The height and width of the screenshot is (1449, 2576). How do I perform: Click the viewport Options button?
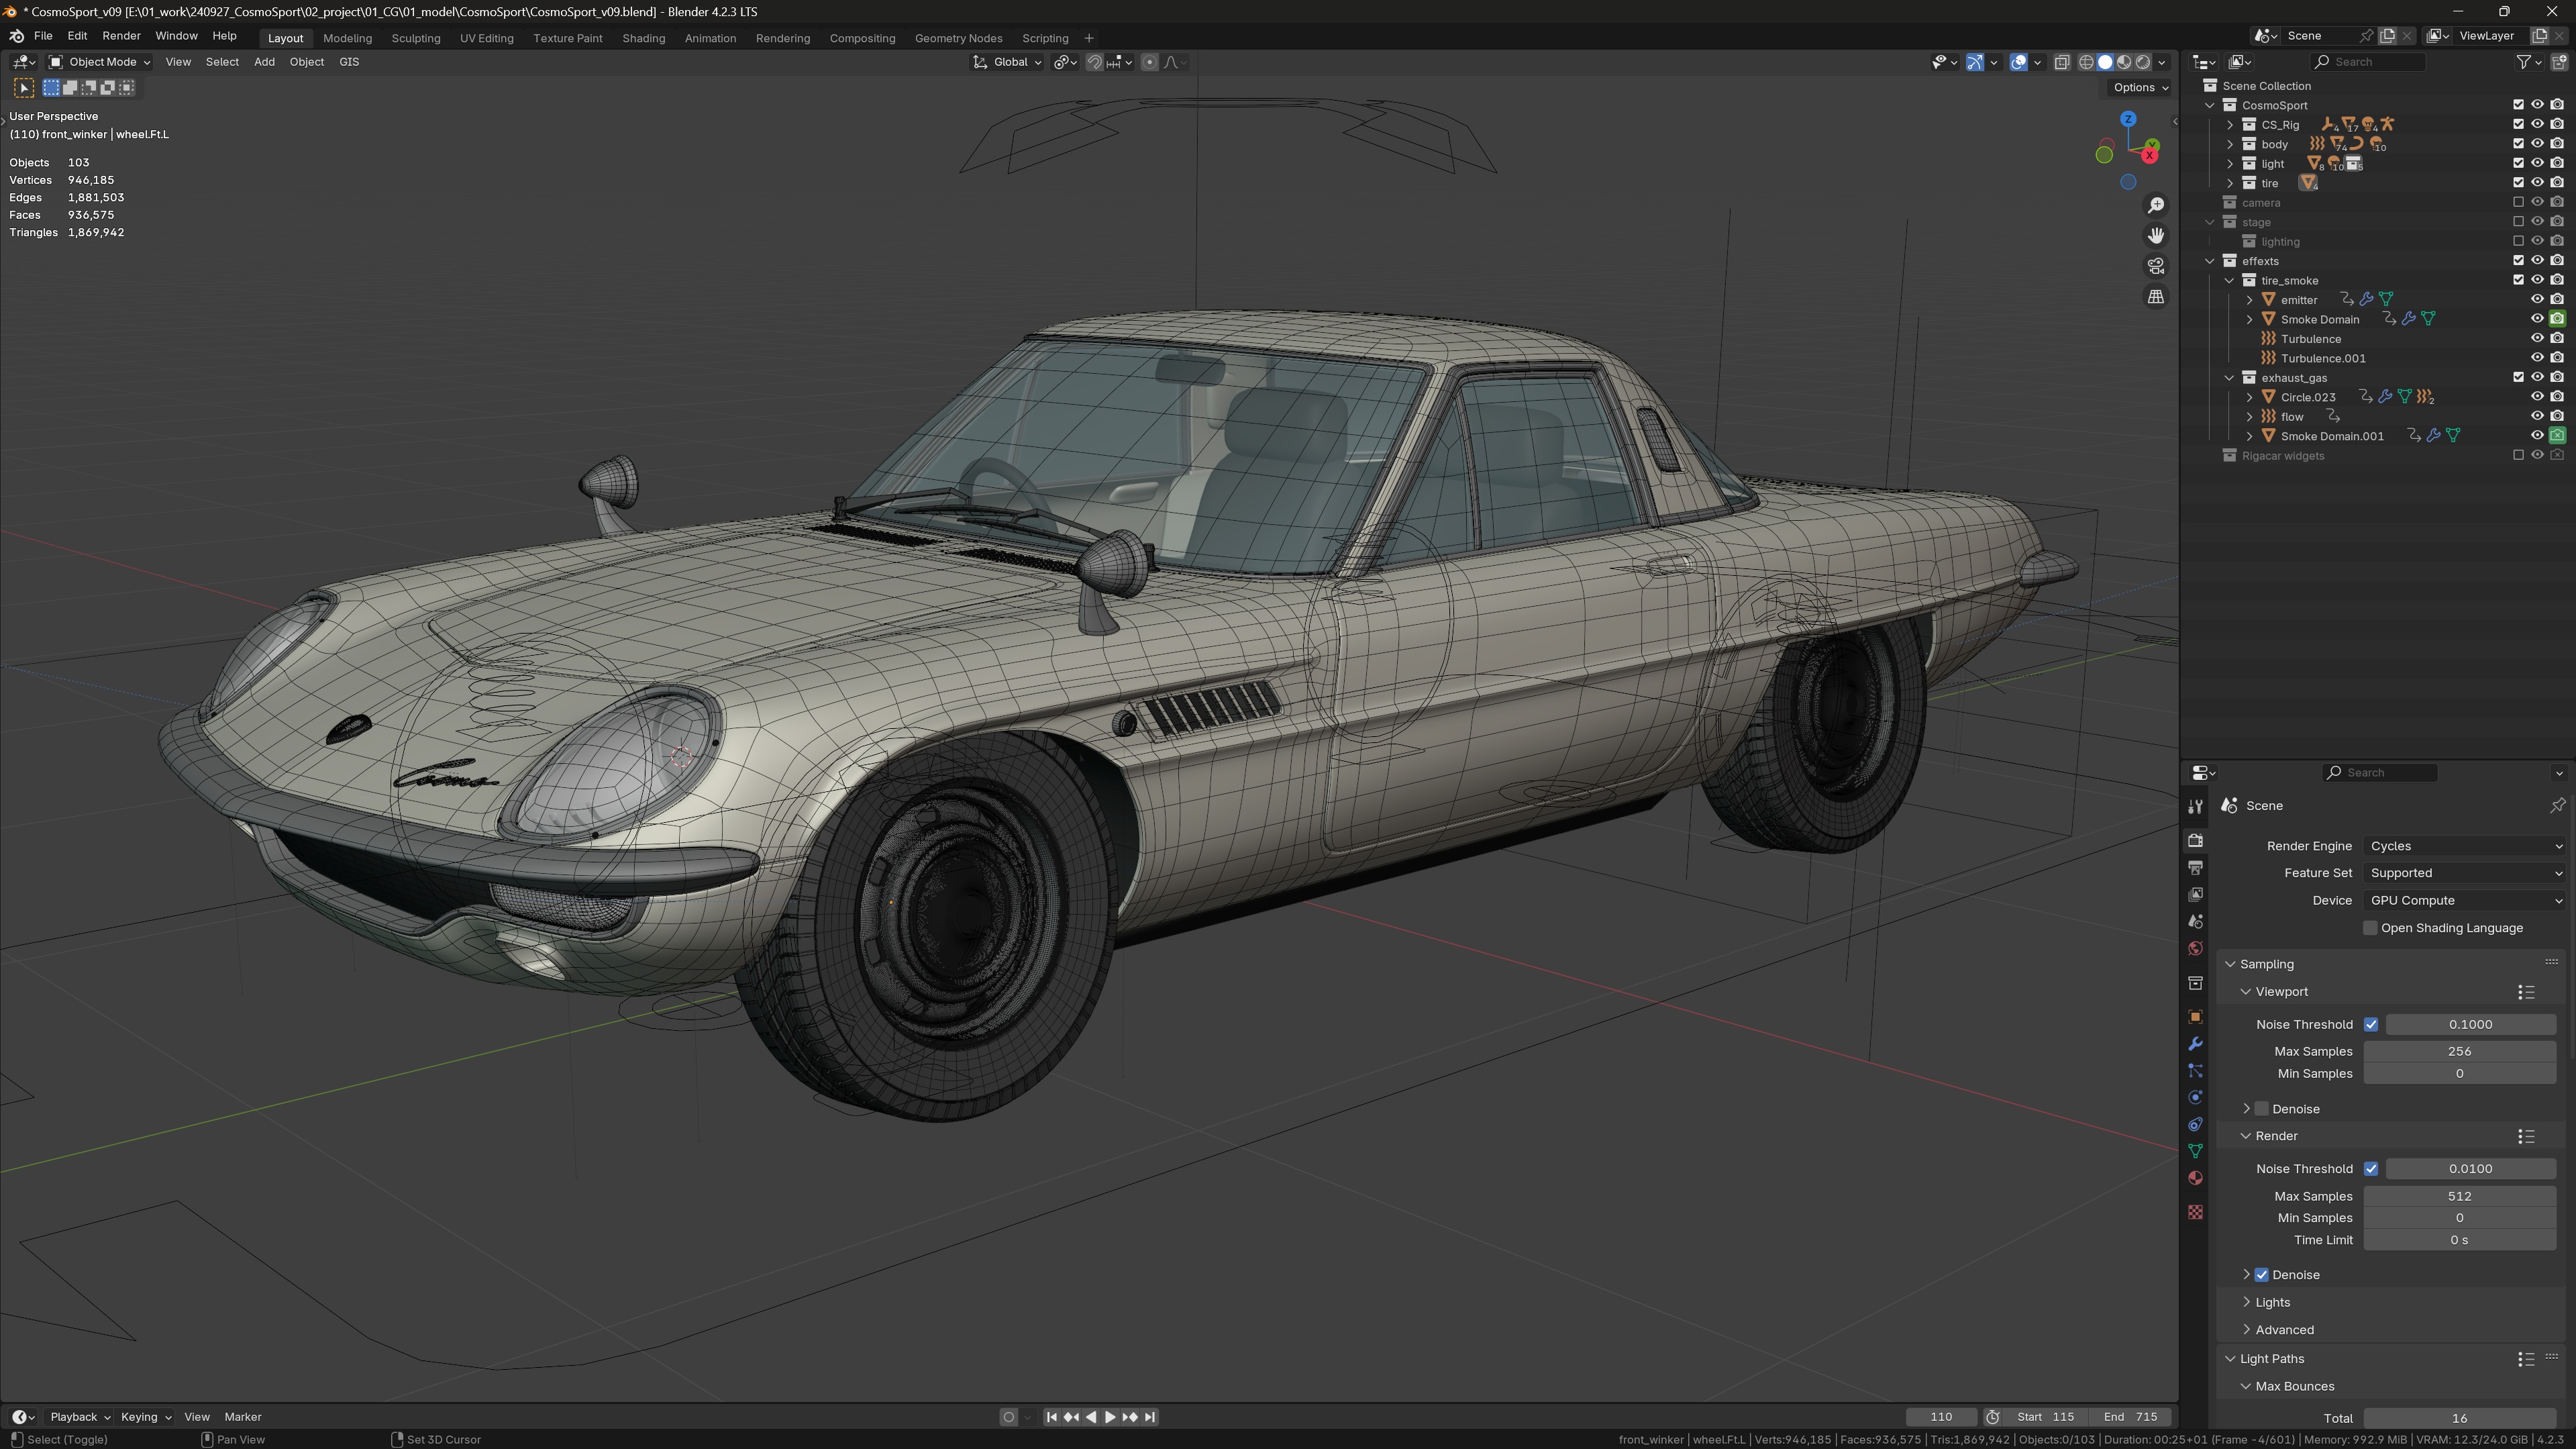[2140, 88]
